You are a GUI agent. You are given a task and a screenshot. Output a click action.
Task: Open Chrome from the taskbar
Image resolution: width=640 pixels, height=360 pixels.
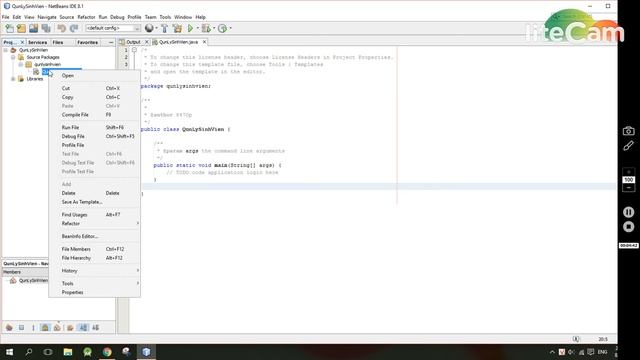click(x=107, y=352)
